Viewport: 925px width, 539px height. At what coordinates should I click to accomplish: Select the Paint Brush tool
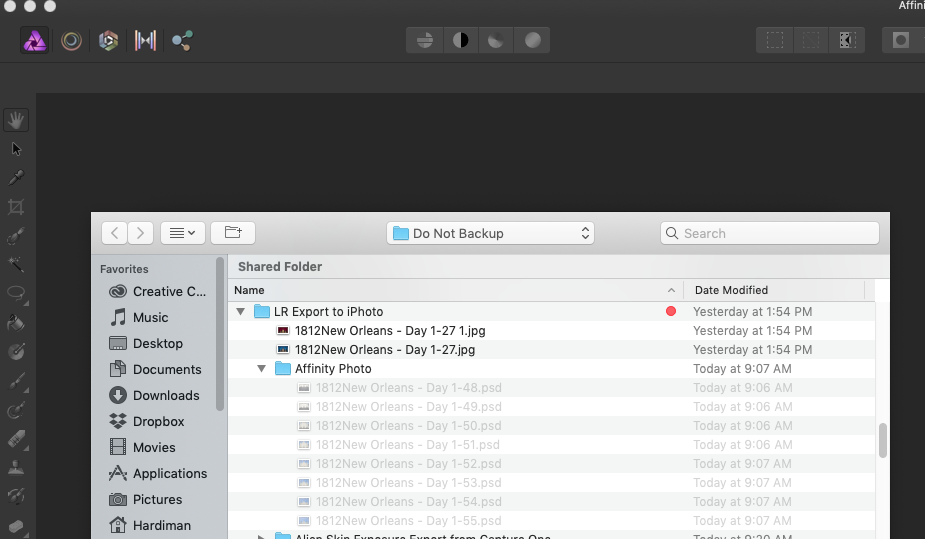[16, 381]
